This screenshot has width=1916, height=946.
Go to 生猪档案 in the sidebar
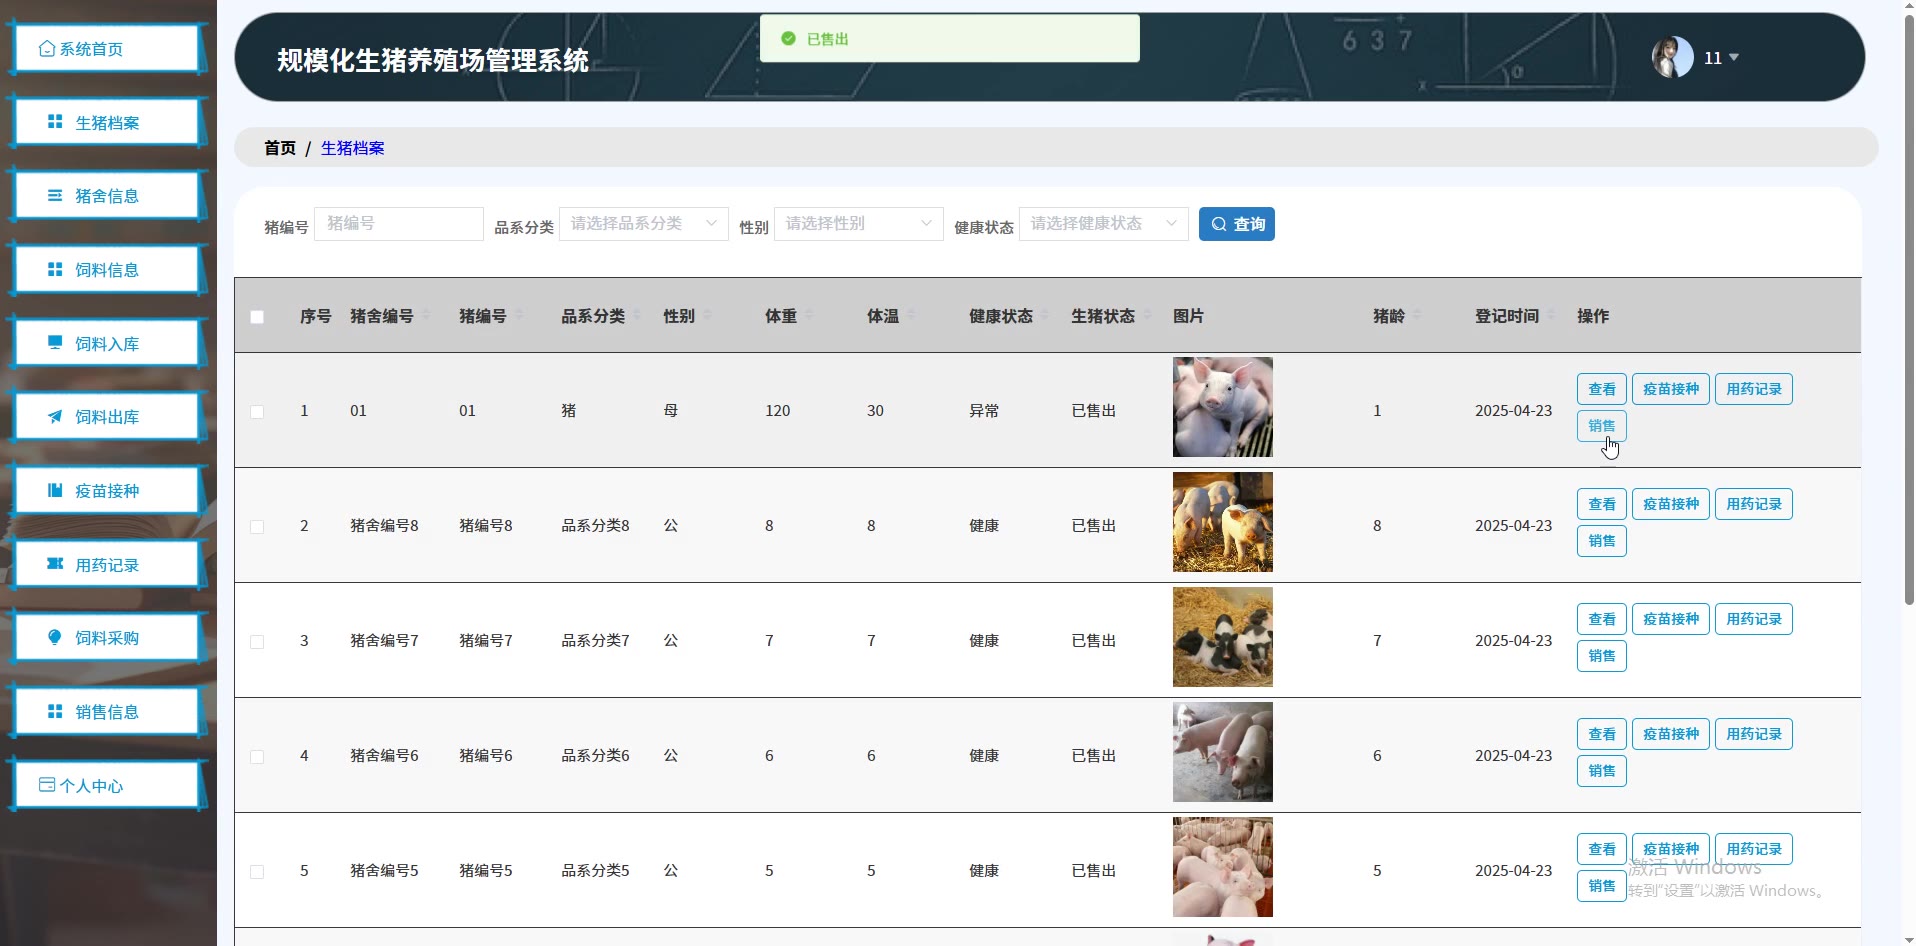click(106, 122)
